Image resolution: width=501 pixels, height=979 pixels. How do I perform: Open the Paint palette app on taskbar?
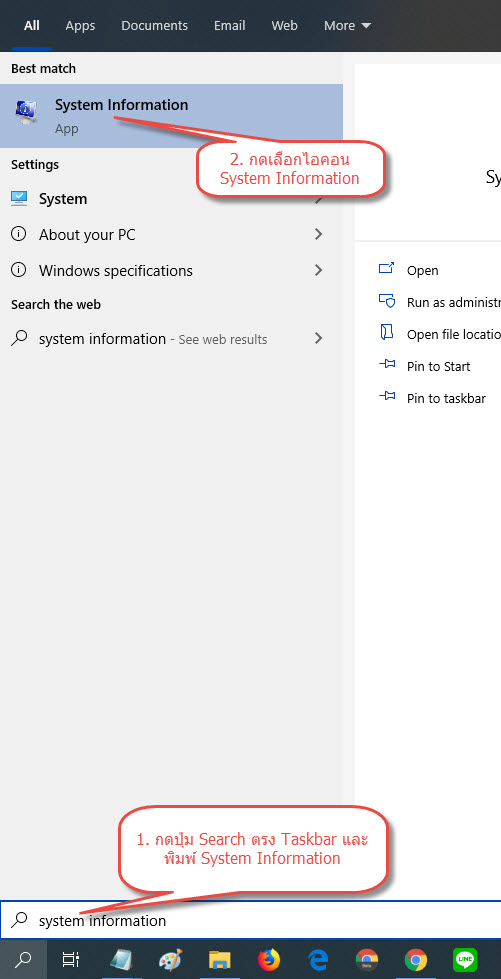pos(170,959)
